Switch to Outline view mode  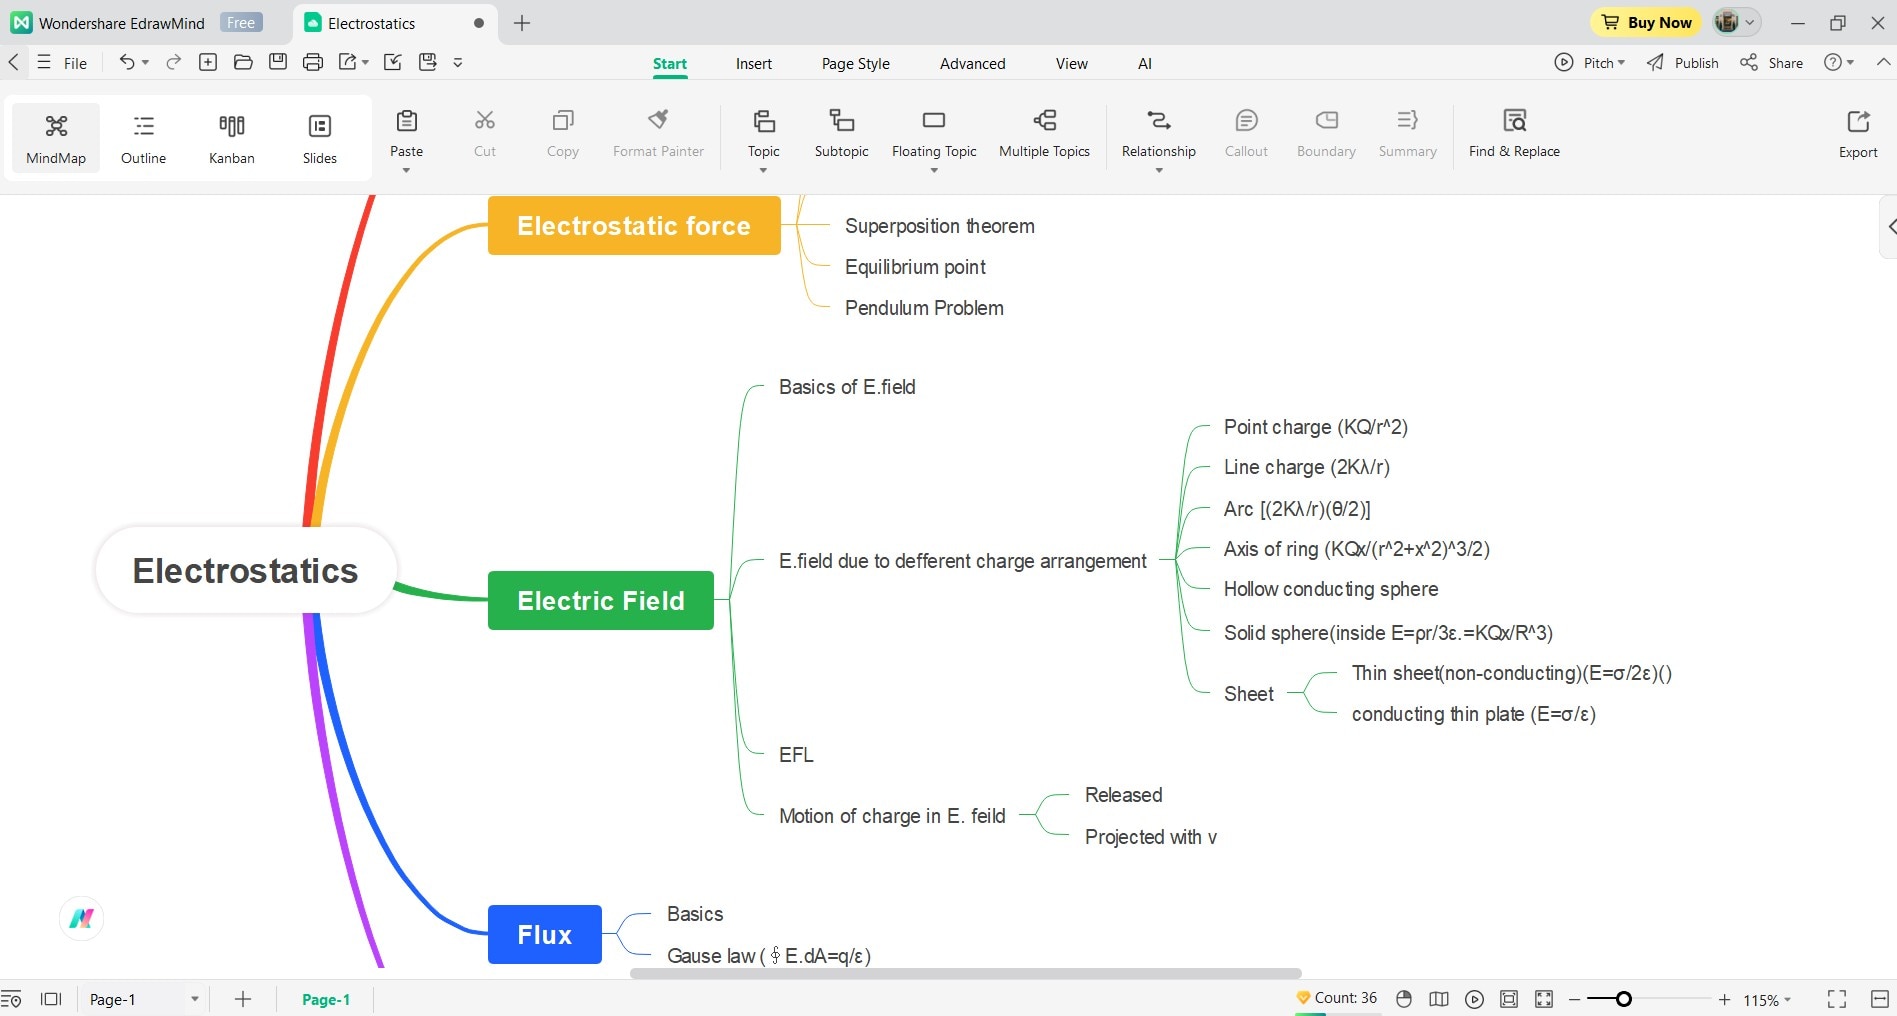click(x=143, y=138)
